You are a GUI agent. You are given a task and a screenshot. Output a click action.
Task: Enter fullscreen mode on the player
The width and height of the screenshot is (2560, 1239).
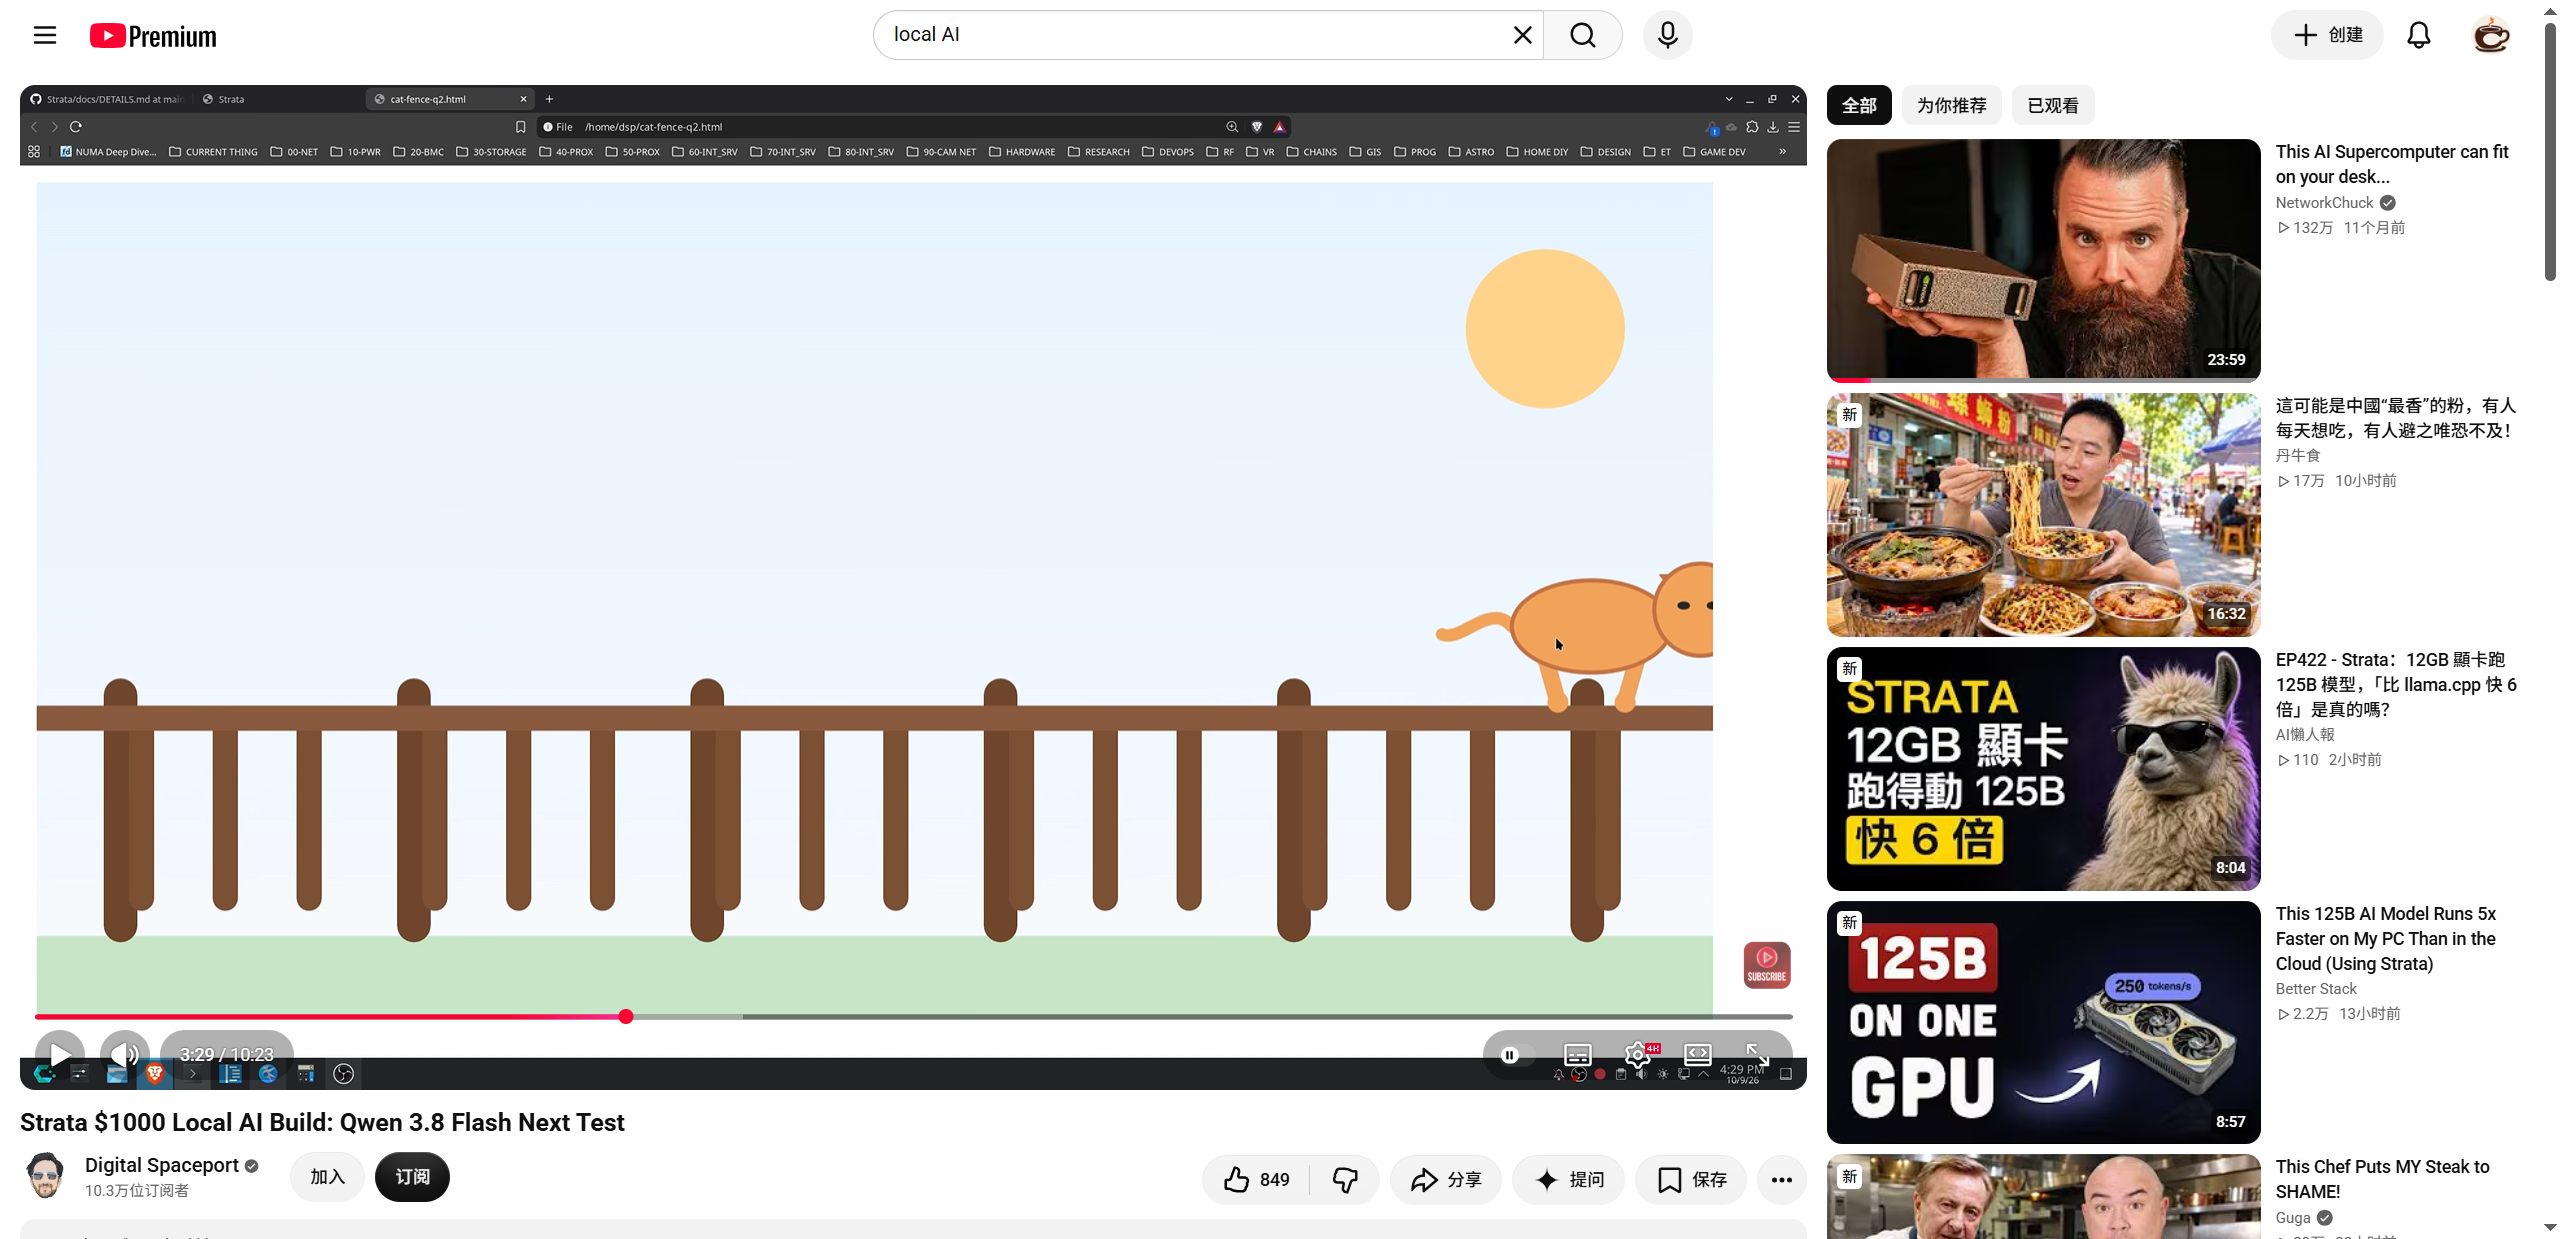(x=1757, y=1054)
